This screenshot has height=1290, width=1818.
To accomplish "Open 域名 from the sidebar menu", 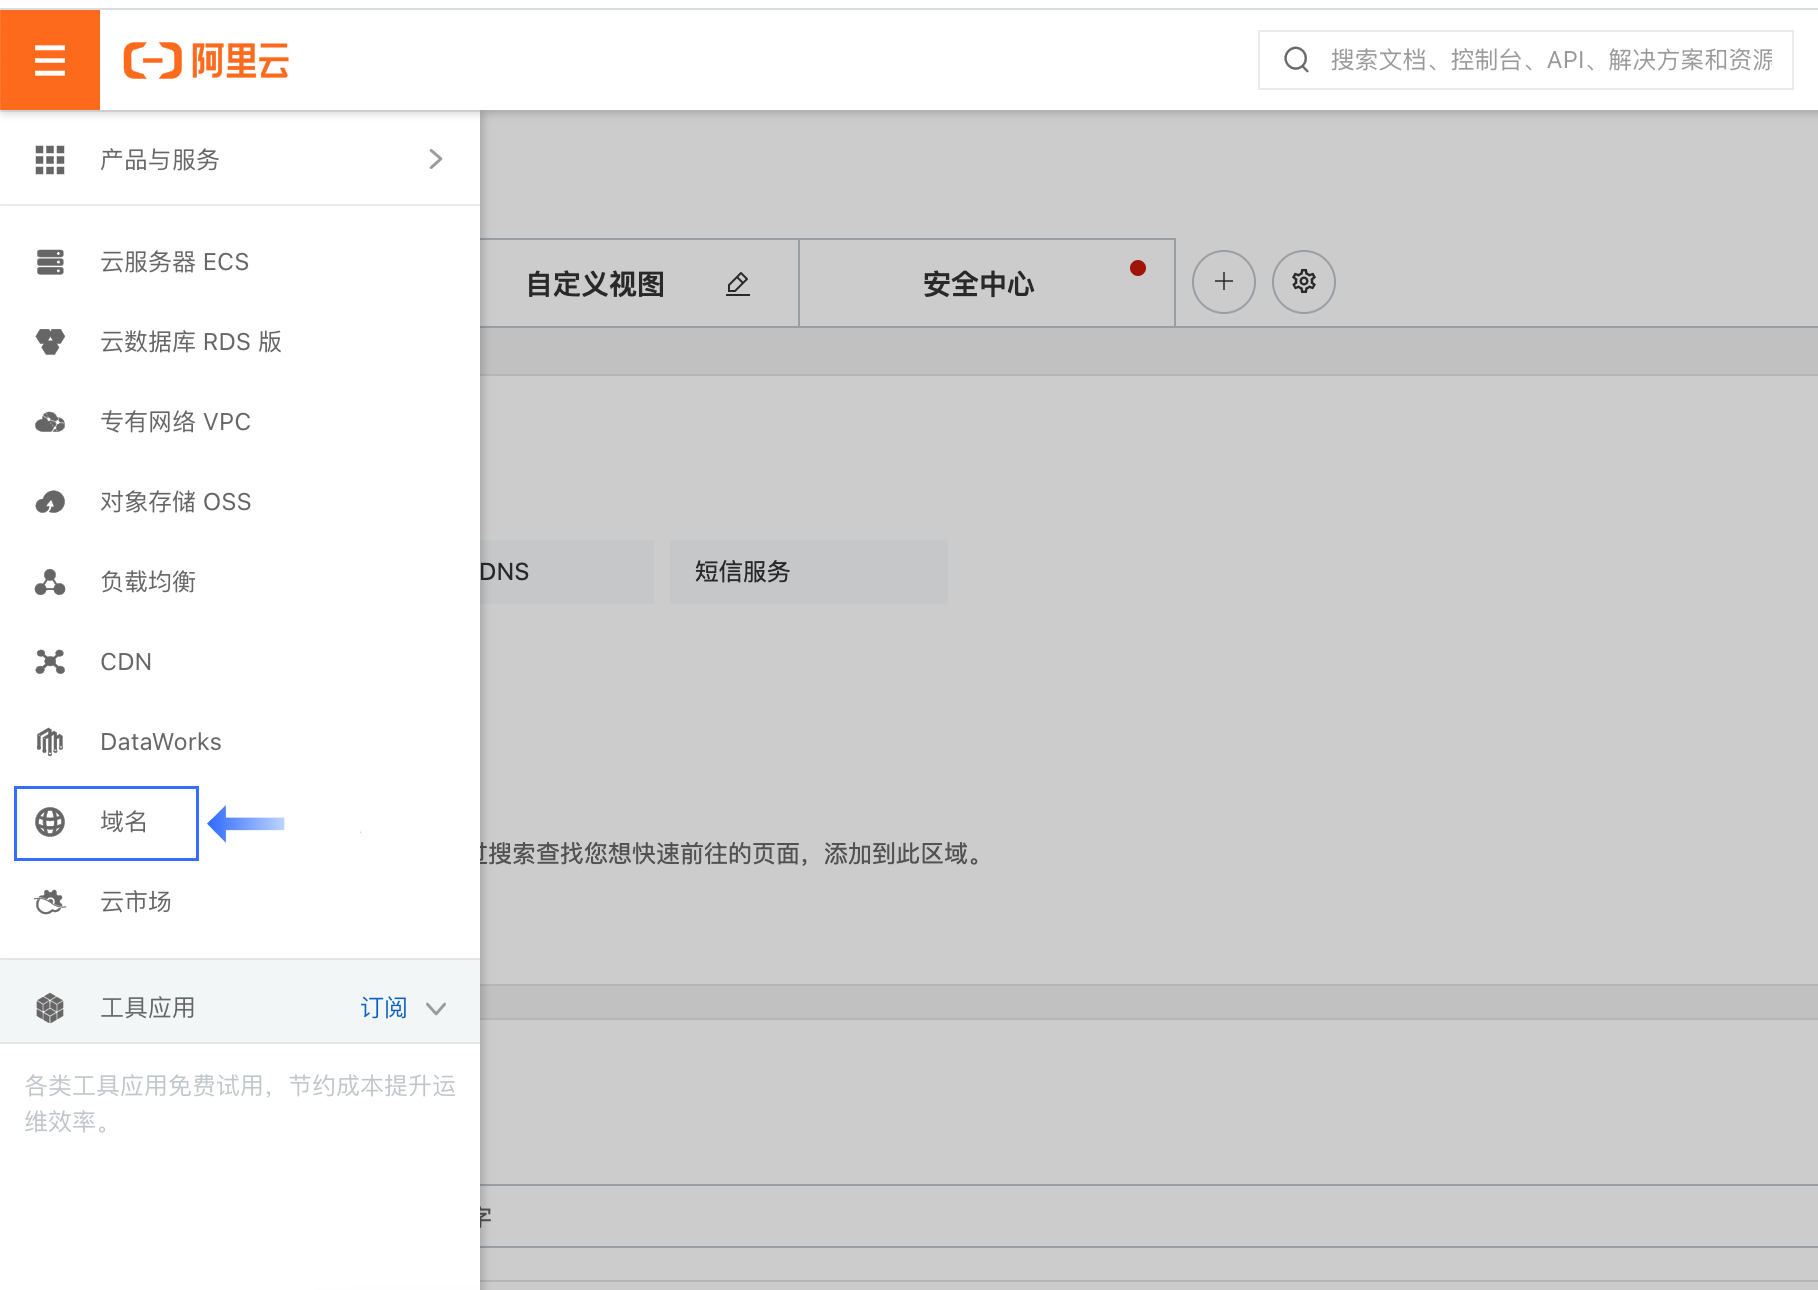I will (123, 822).
